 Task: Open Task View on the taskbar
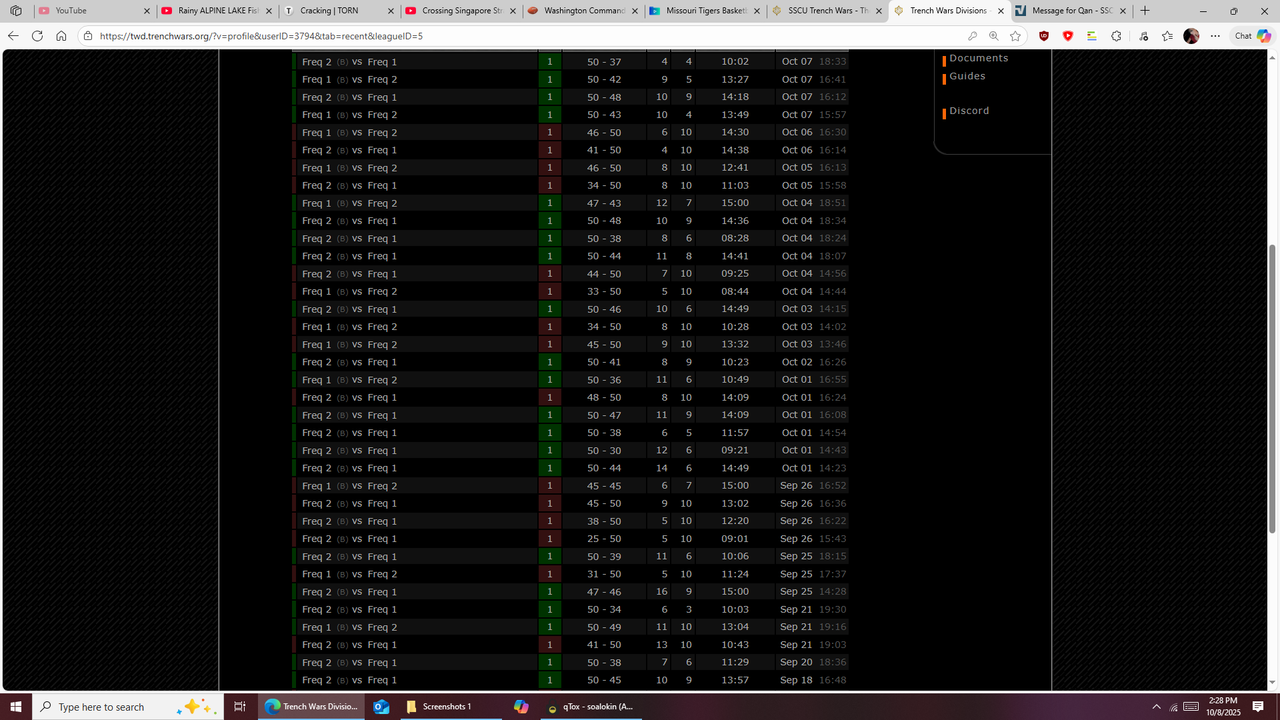(240, 706)
